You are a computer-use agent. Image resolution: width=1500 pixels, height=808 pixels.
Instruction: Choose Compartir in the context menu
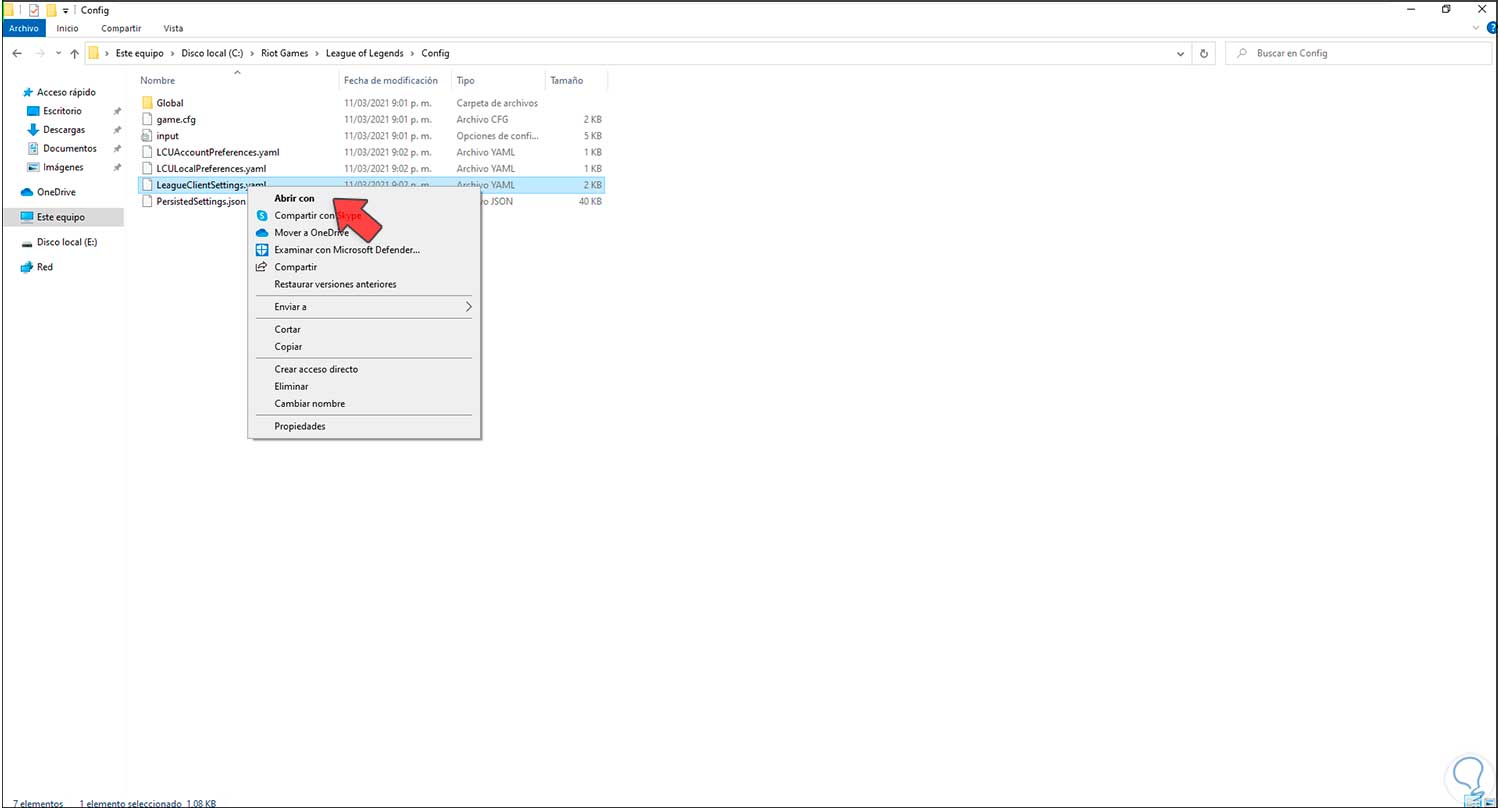tap(364, 267)
